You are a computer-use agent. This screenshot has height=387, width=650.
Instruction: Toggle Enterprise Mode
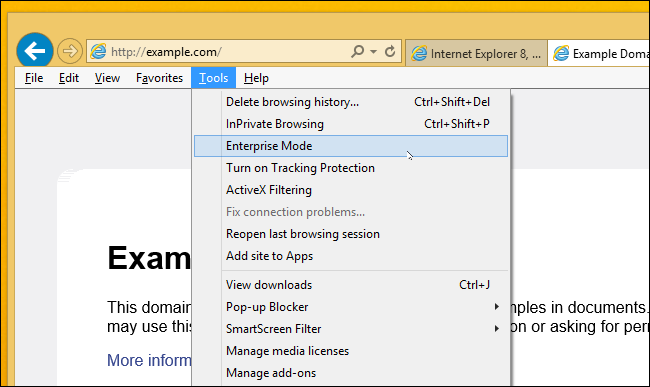[x=351, y=146]
